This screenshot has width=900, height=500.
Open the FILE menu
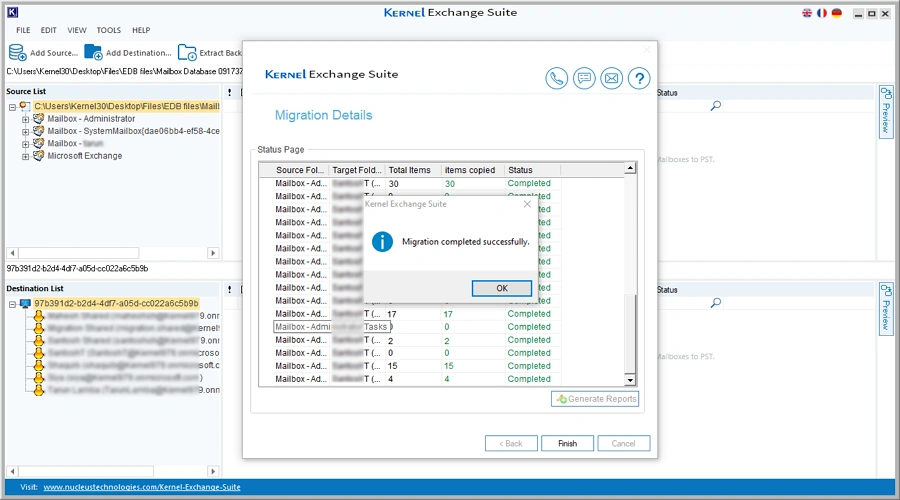click(x=23, y=31)
